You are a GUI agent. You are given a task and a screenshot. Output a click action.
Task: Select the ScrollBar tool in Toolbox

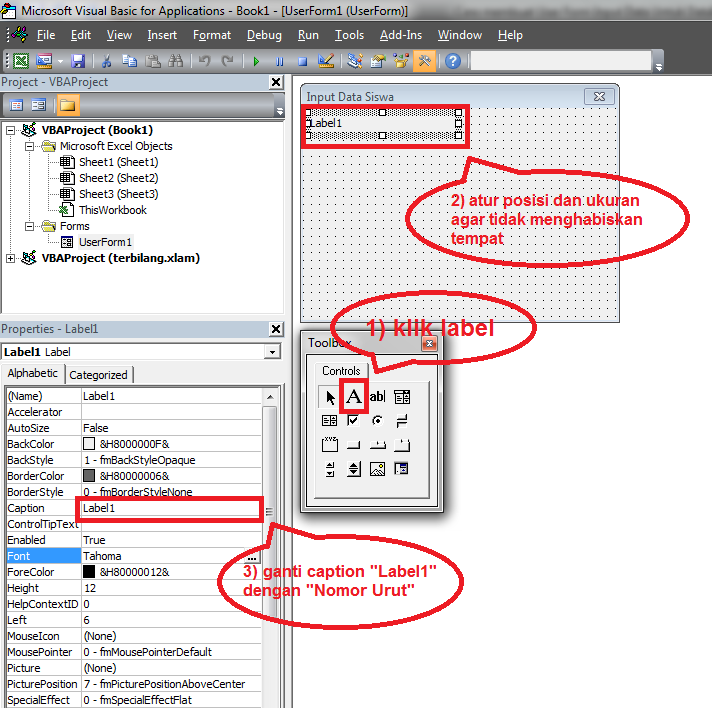tap(330, 469)
